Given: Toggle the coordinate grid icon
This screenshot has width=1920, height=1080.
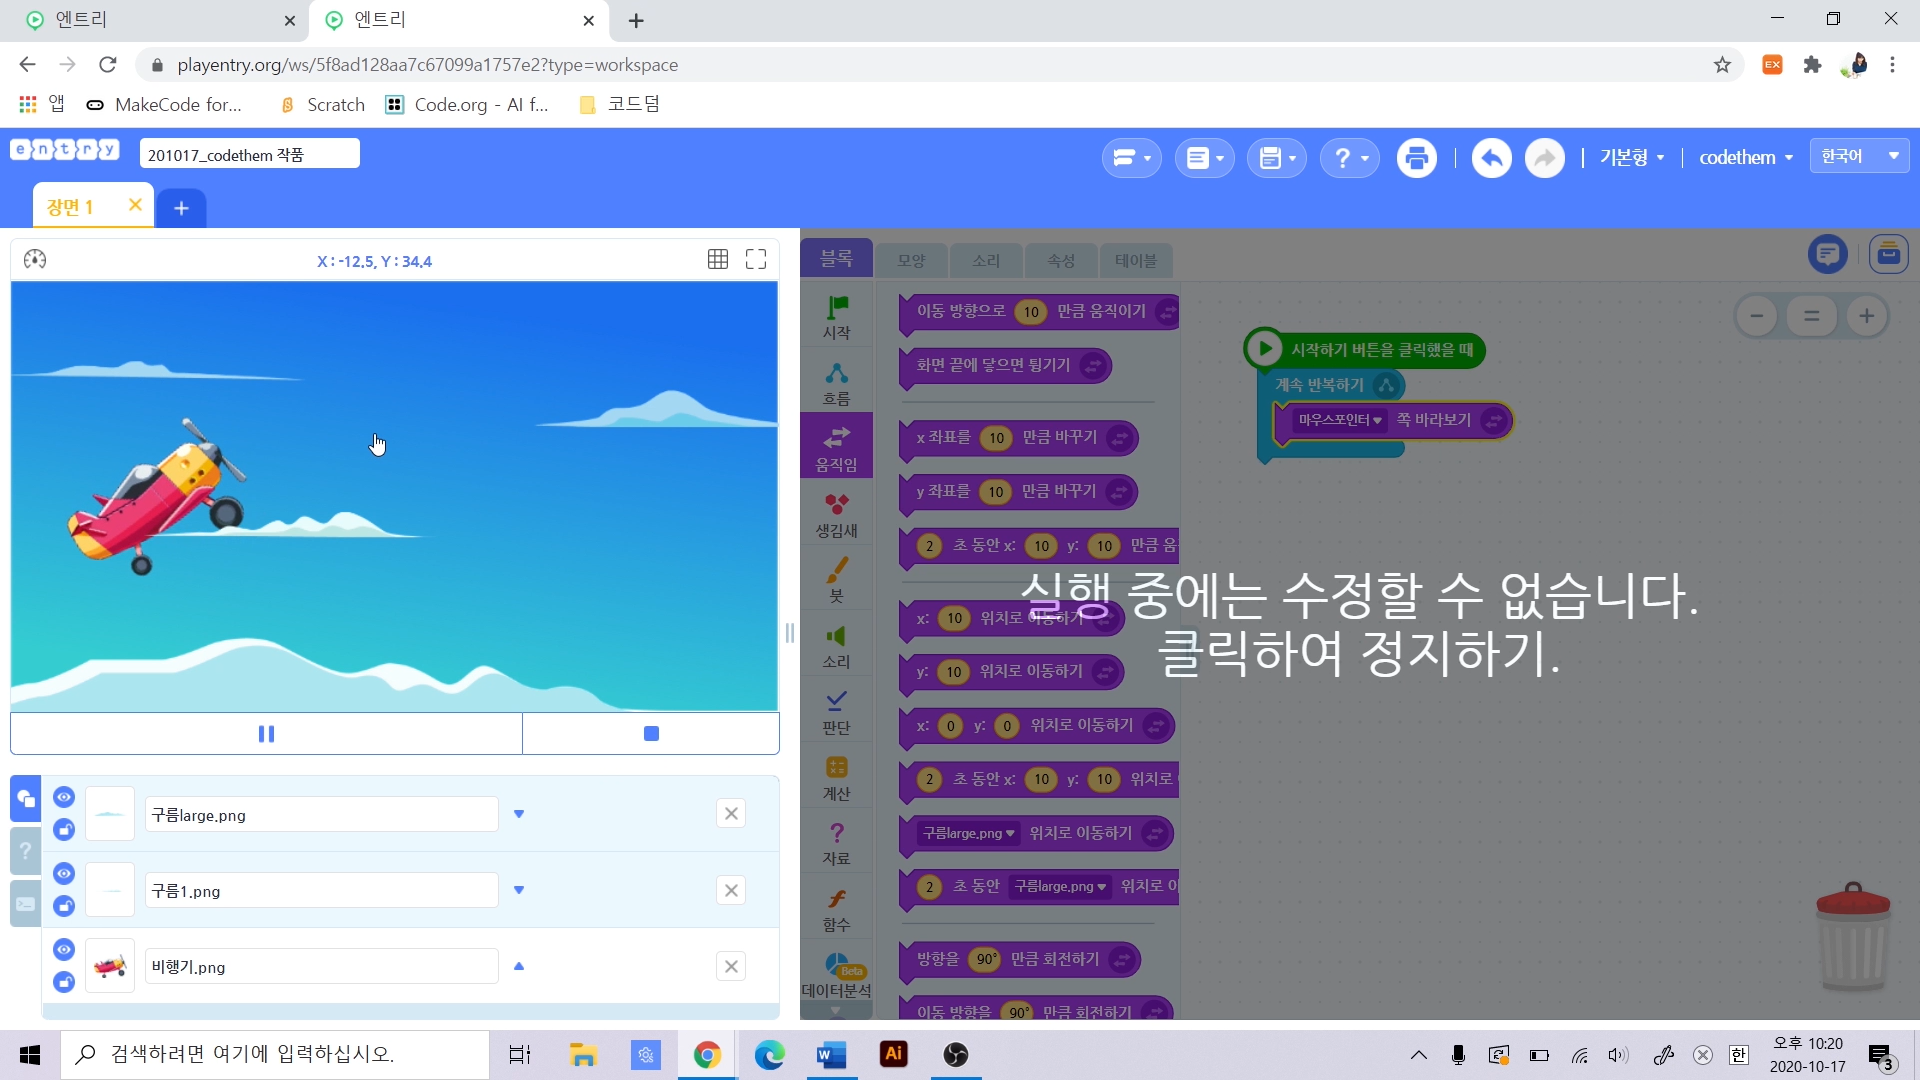Looking at the screenshot, I should point(717,260).
